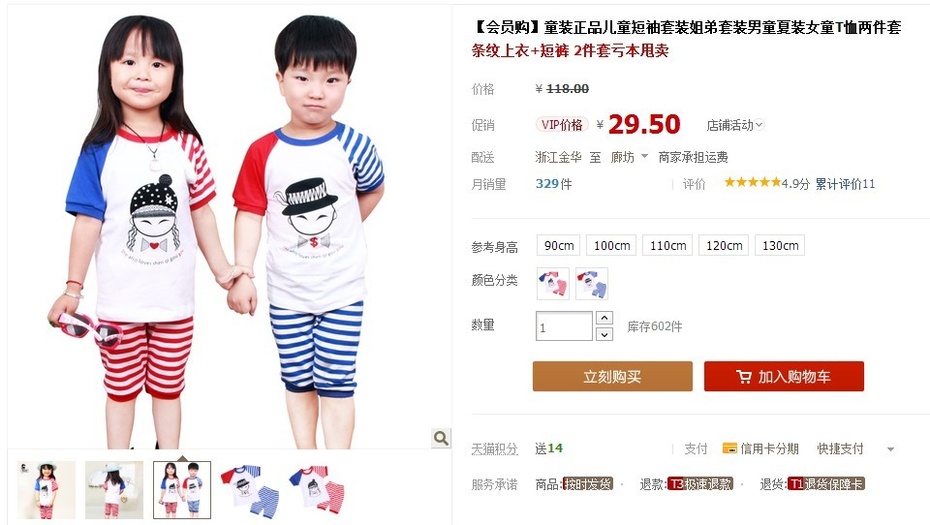The image size is (930, 525).
Task: View first thumbnail of girl in hat
Action: pyautogui.click(x=46, y=490)
